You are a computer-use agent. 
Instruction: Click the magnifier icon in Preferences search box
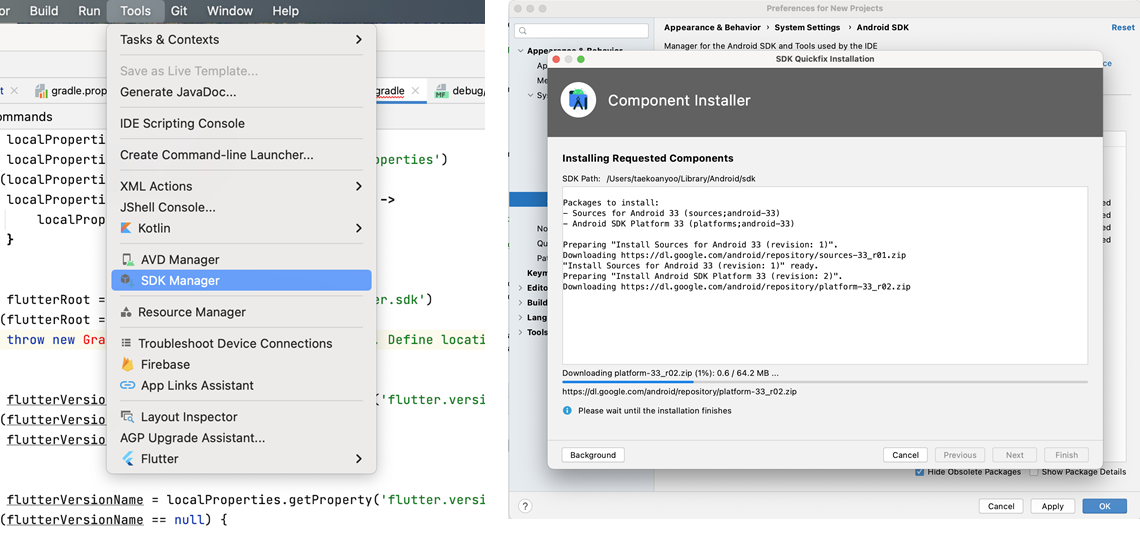(523, 31)
